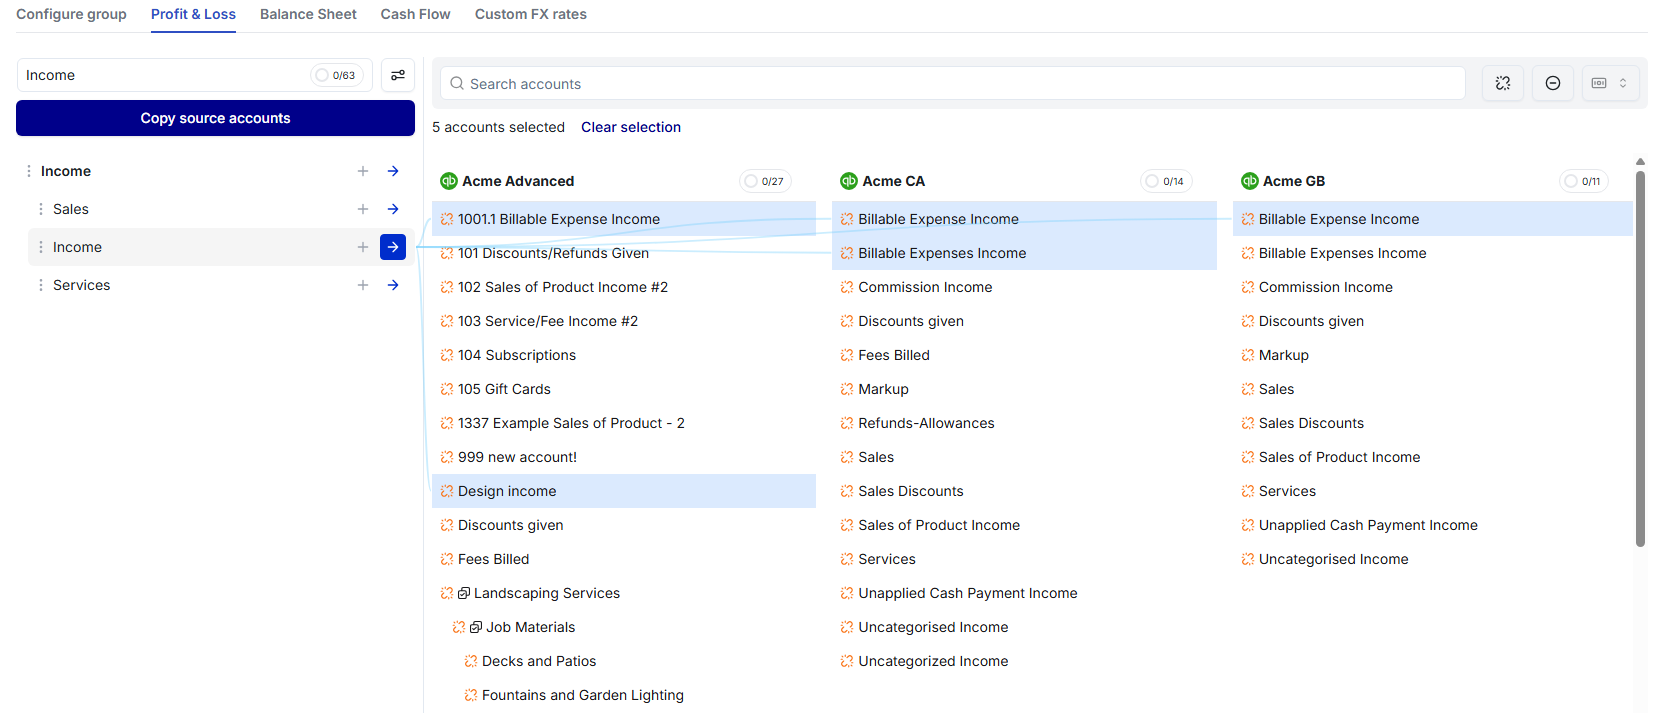
Task: Click the drag handle on top-level Income row
Action: [x=29, y=171]
